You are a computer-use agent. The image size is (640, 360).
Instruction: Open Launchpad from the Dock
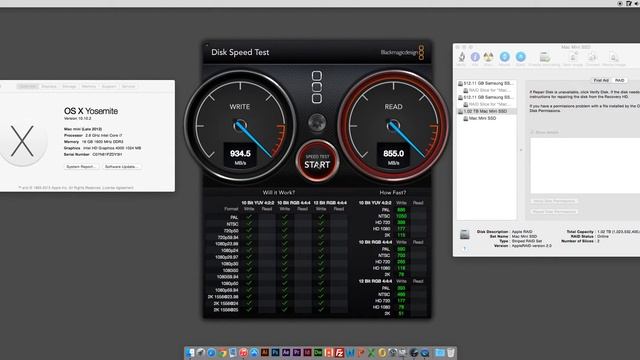[201, 353]
